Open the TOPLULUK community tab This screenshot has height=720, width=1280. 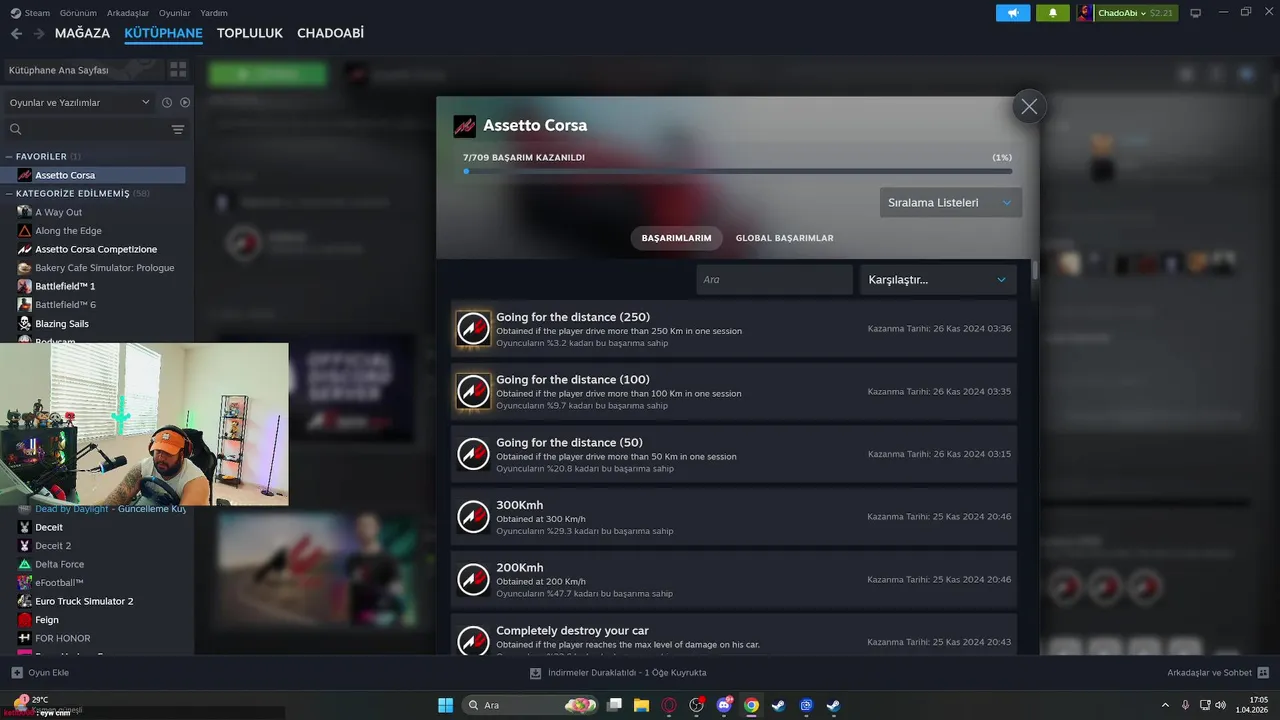[x=250, y=33]
